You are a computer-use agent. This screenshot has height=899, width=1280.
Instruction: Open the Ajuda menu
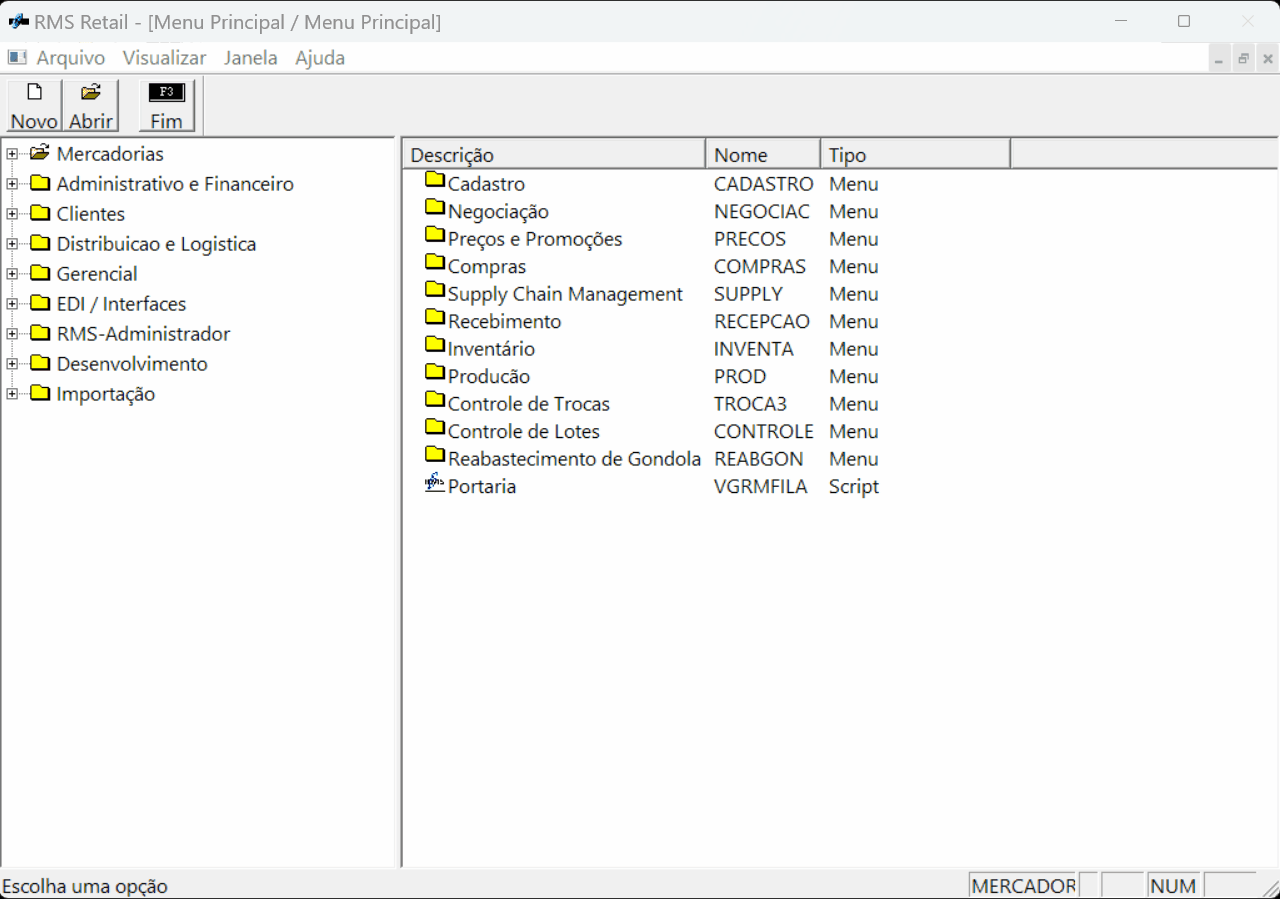(x=320, y=58)
